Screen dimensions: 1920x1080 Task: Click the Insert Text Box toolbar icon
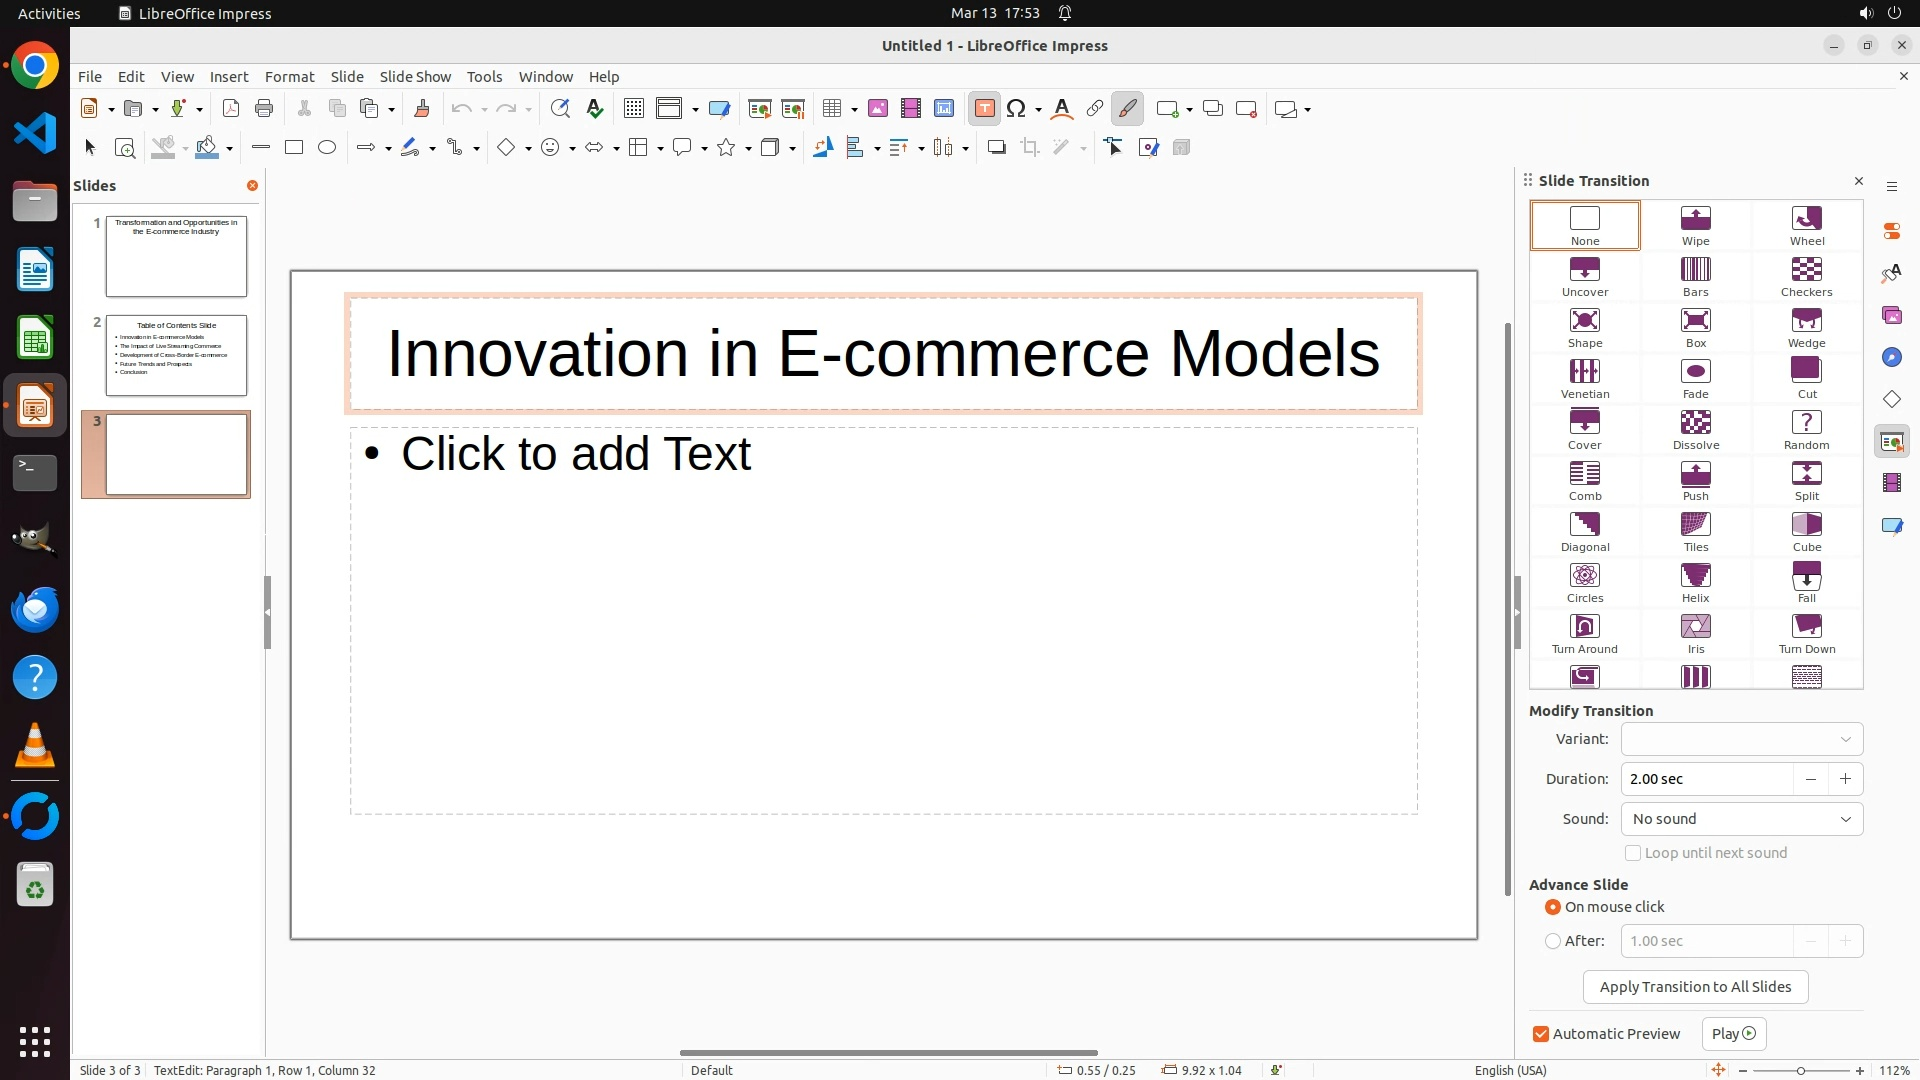(984, 109)
